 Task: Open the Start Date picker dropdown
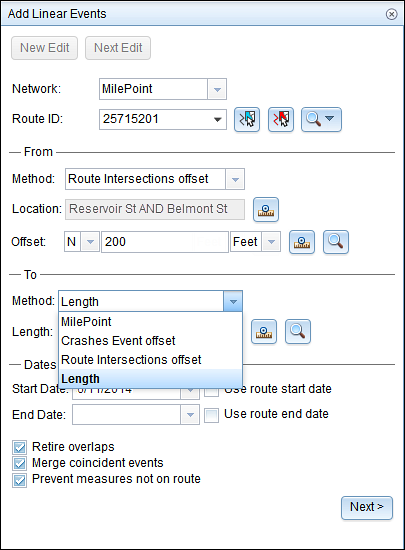coord(190,390)
